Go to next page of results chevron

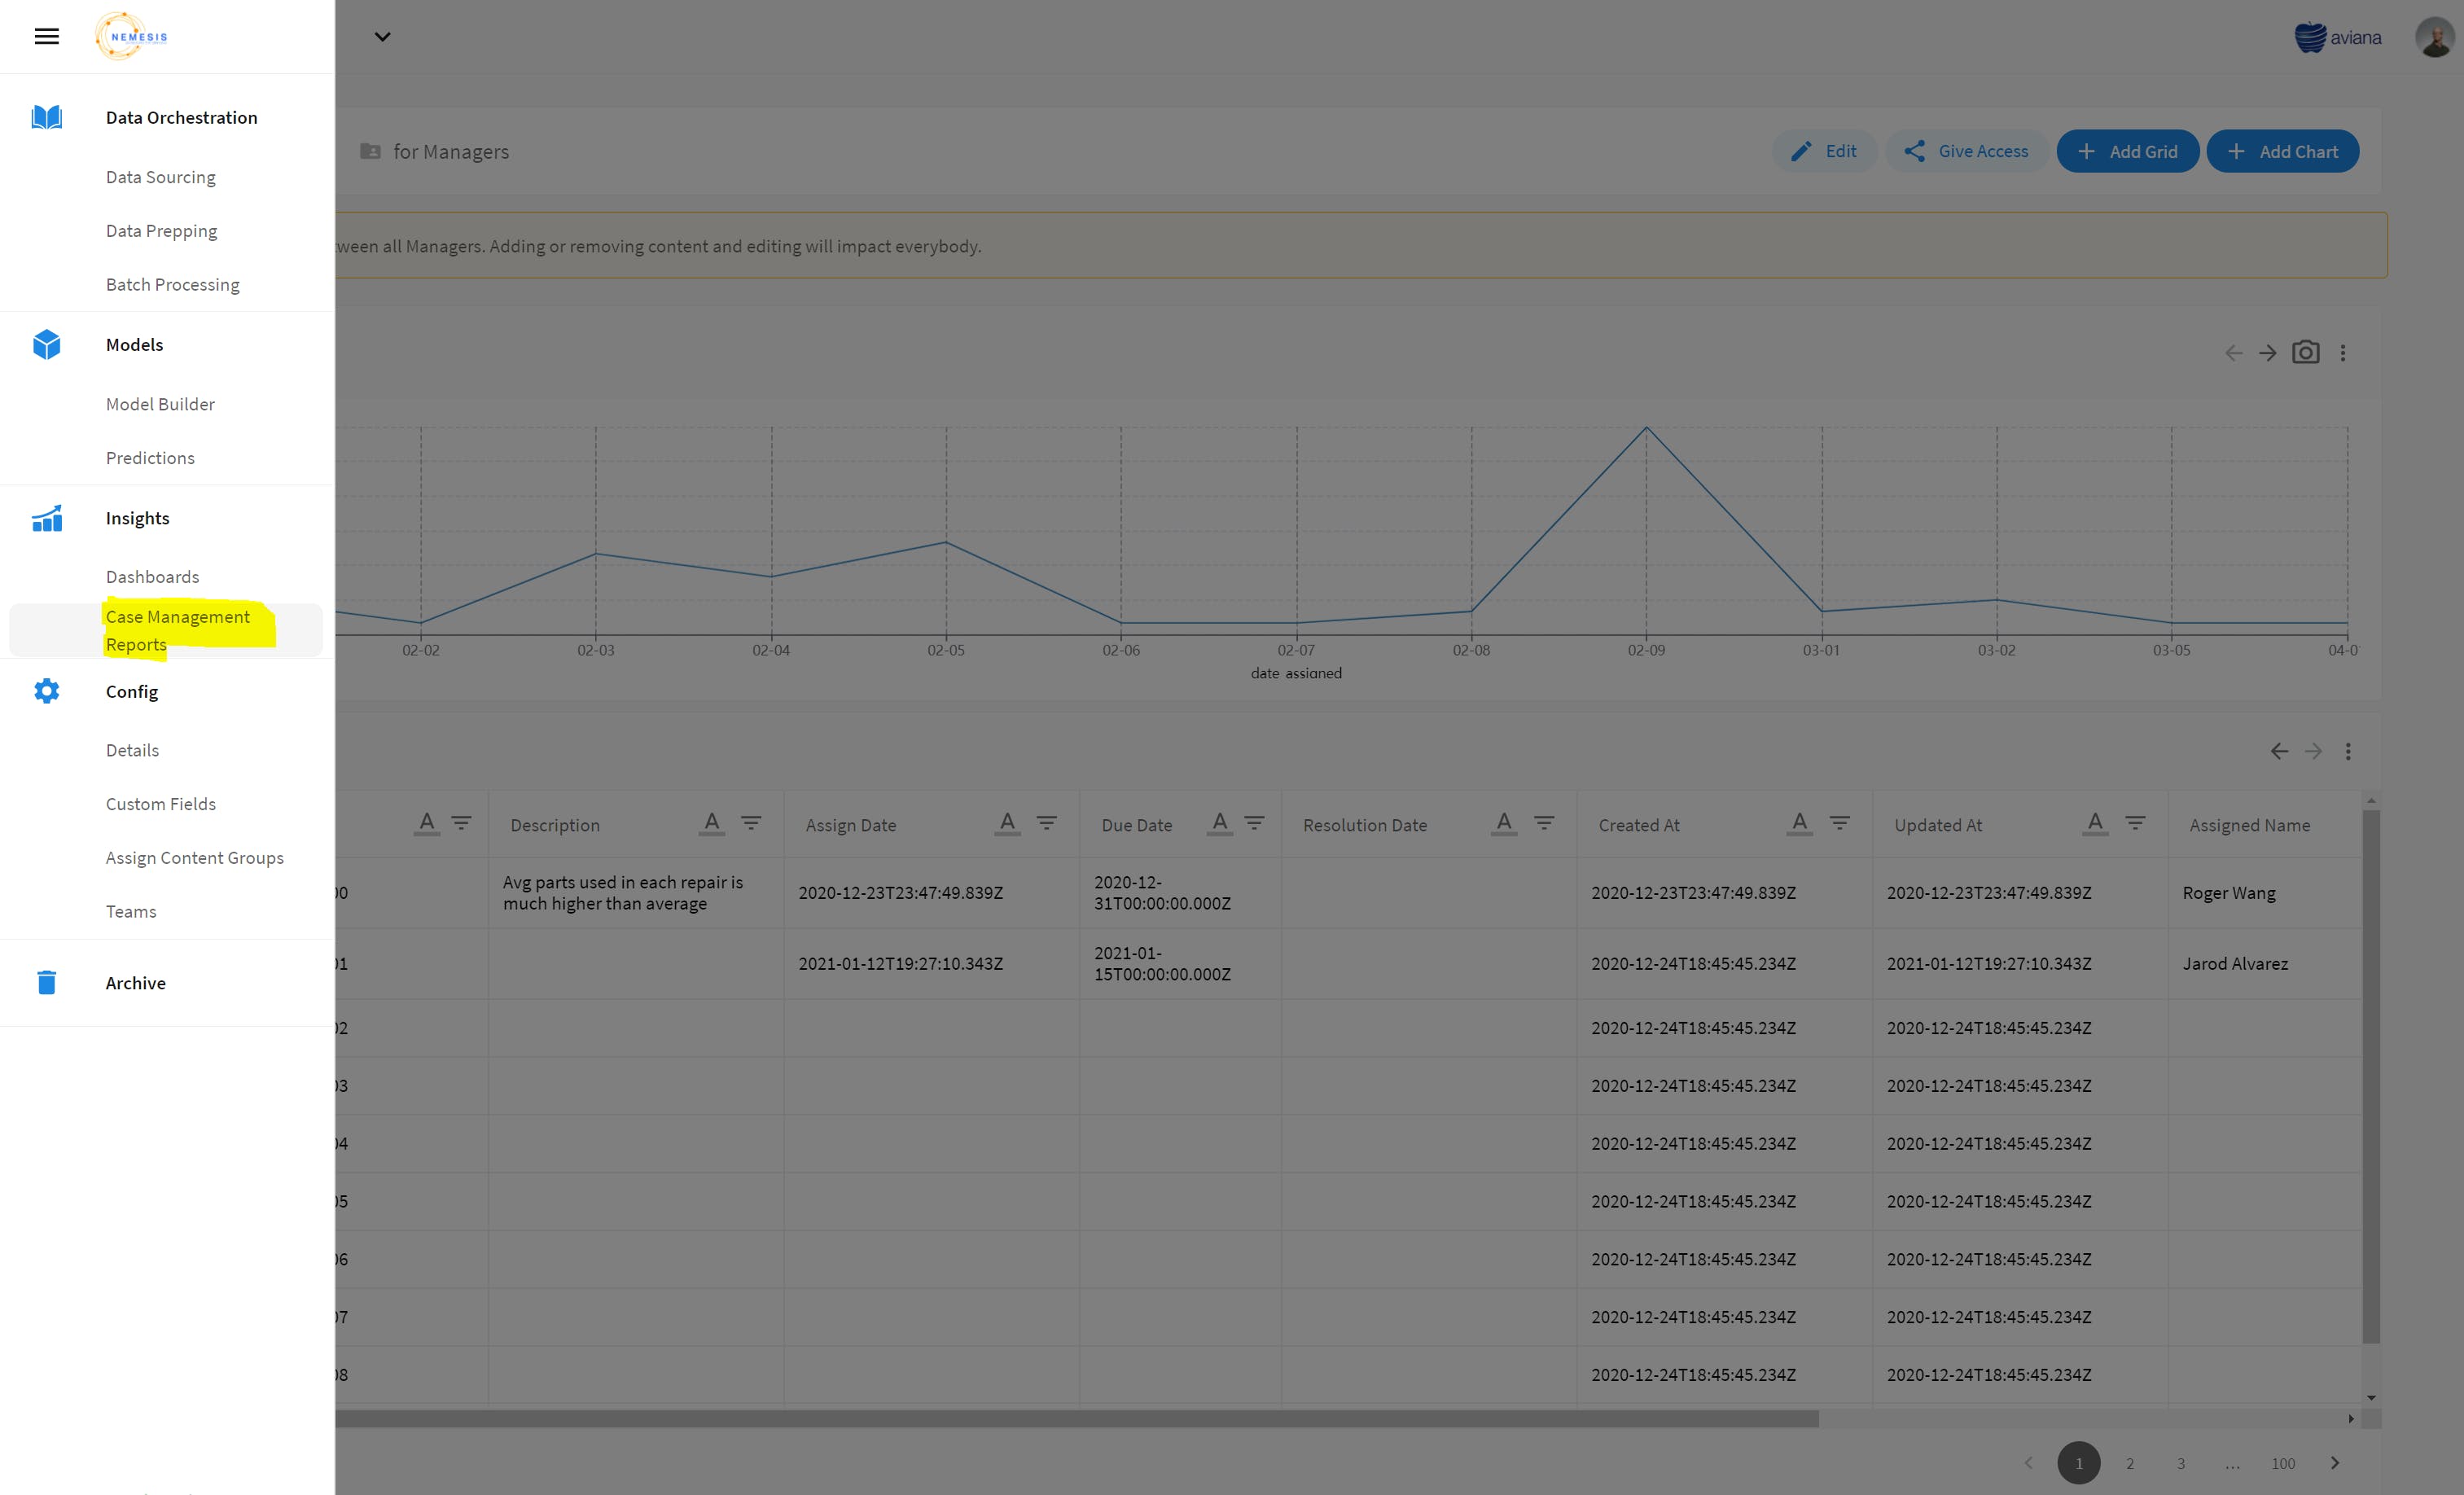pyautogui.click(x=2335, y=1462)
